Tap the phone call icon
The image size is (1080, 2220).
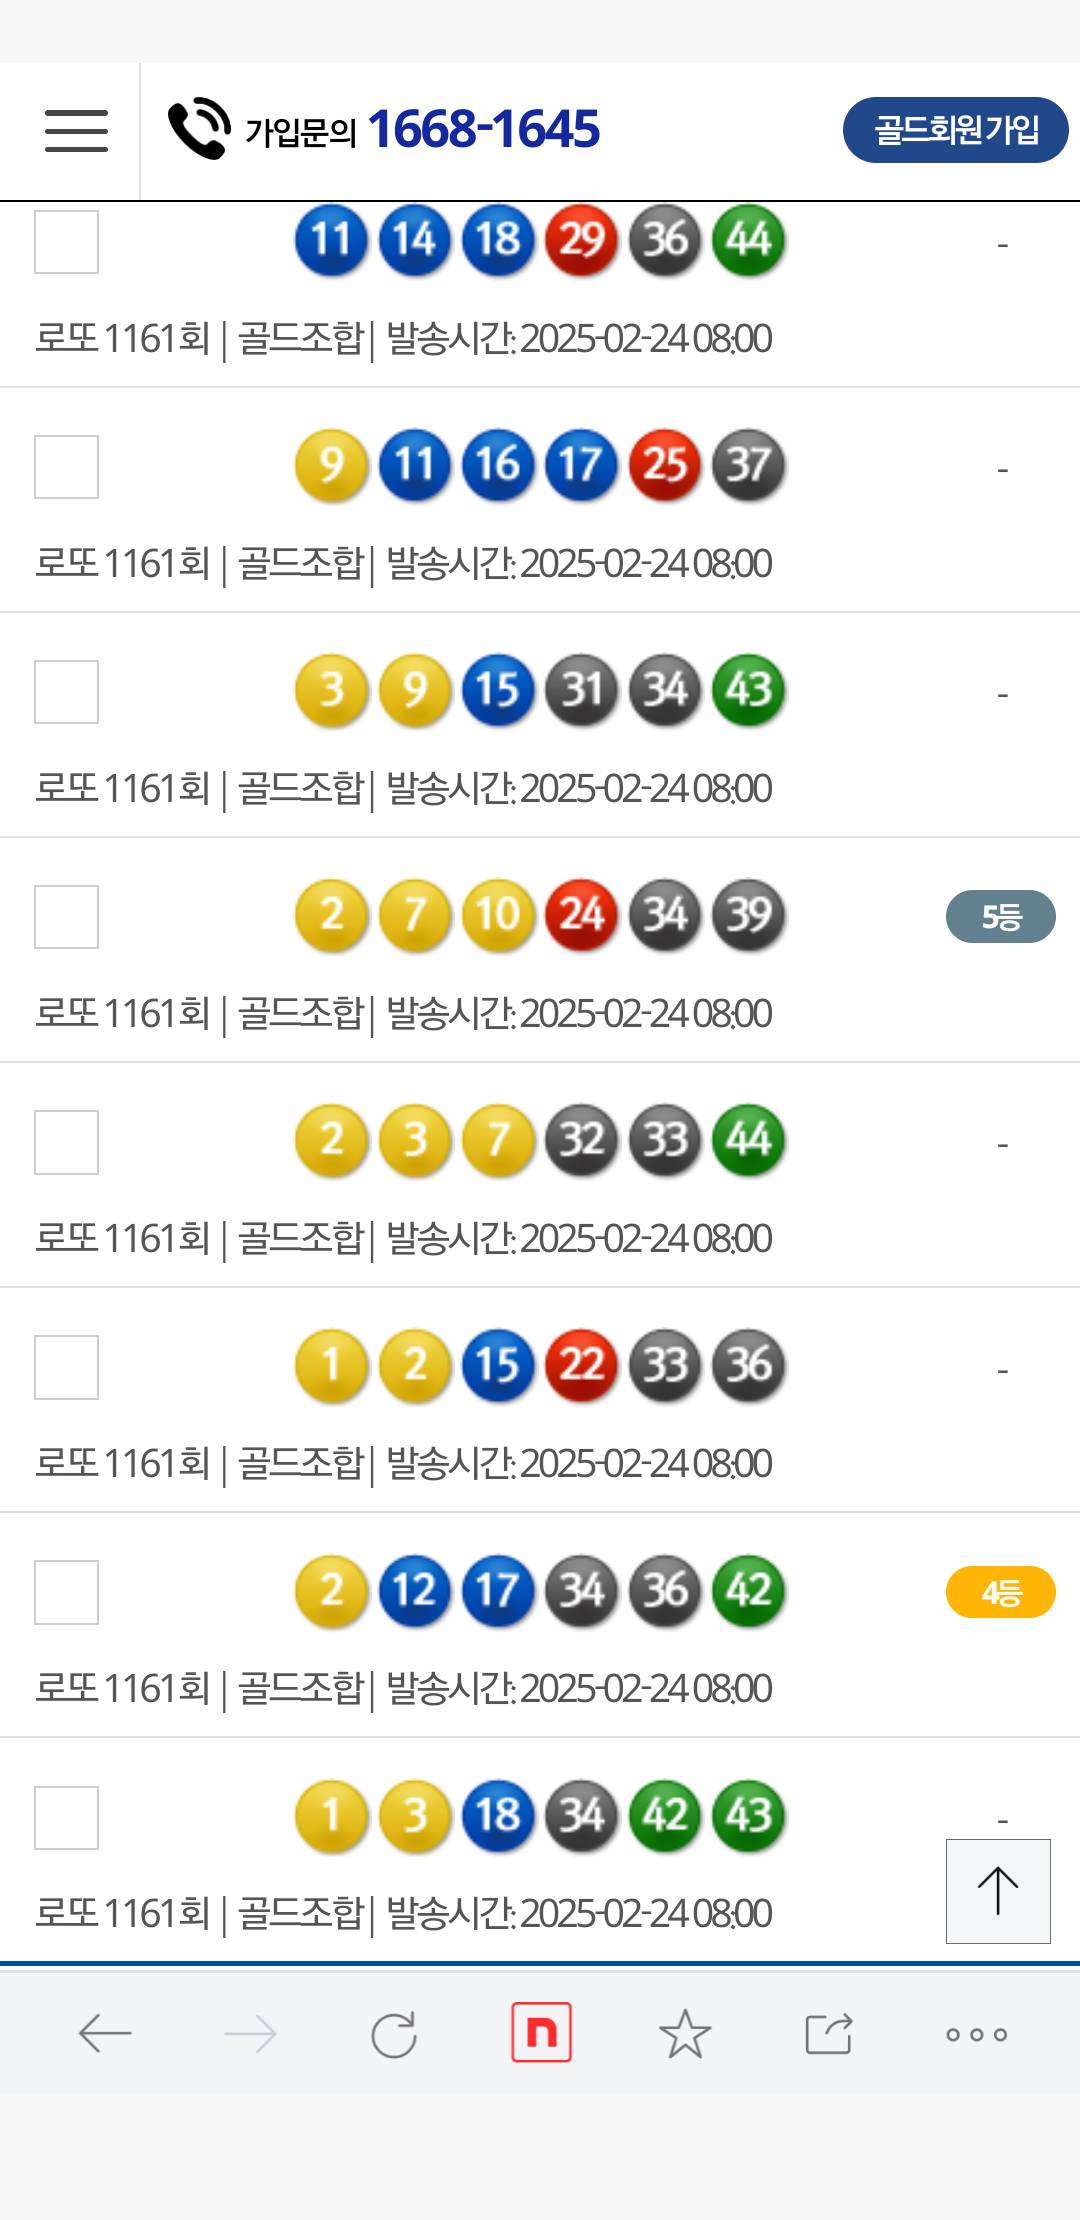tap(199, 129)
